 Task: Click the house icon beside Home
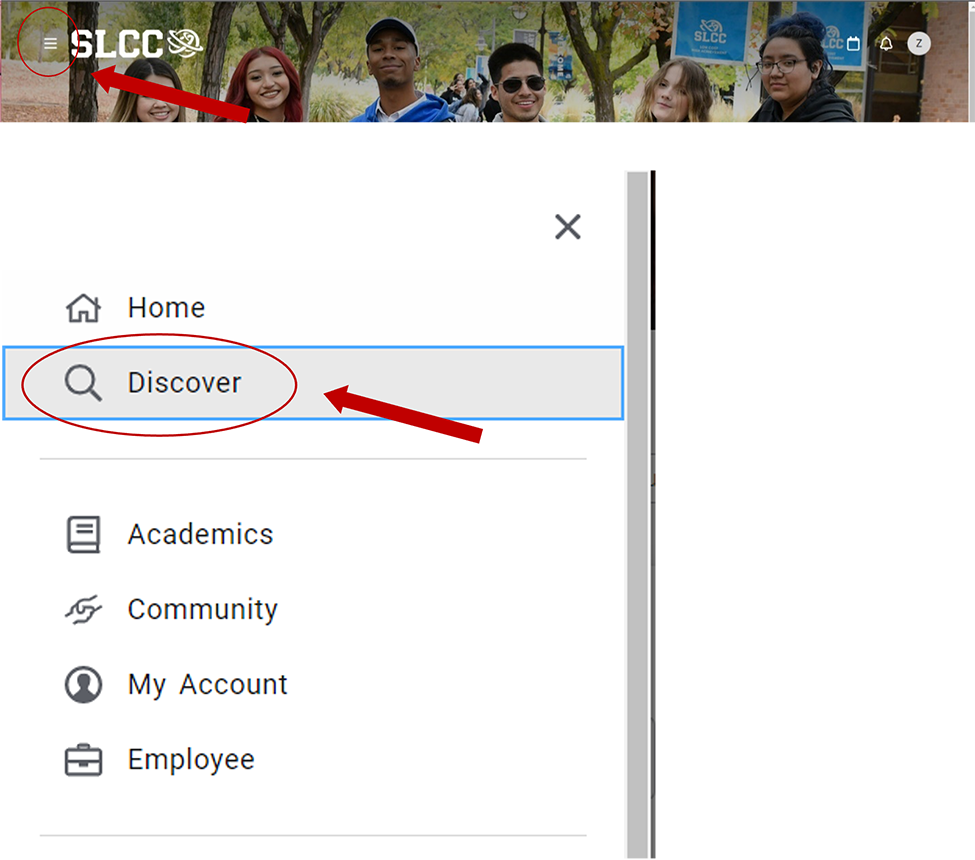pos(83,308)
